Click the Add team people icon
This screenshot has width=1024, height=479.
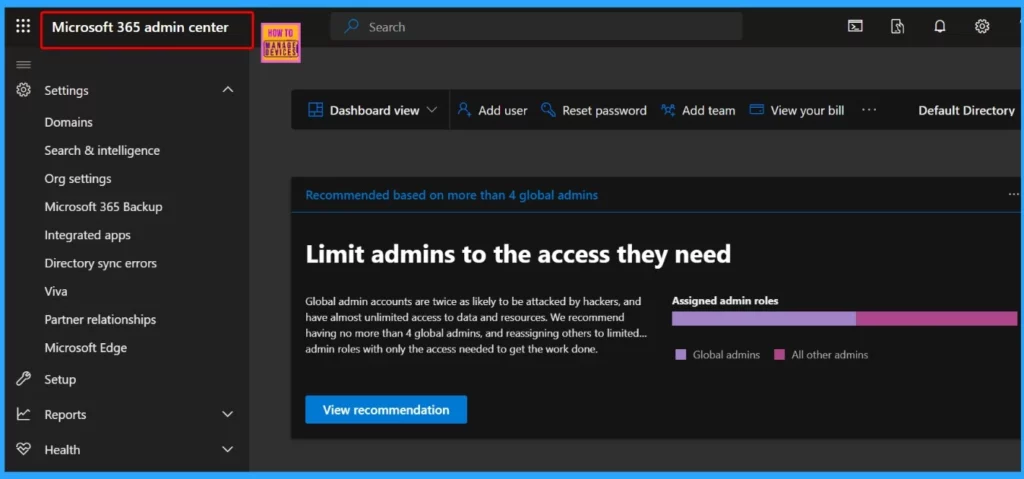(667, 110)
